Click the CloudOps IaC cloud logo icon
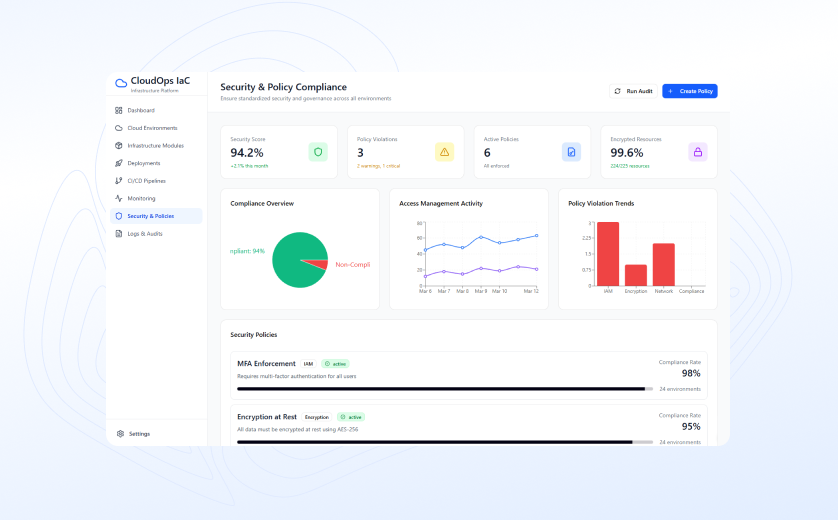838x520 pixels. click(x=122, y=83)
